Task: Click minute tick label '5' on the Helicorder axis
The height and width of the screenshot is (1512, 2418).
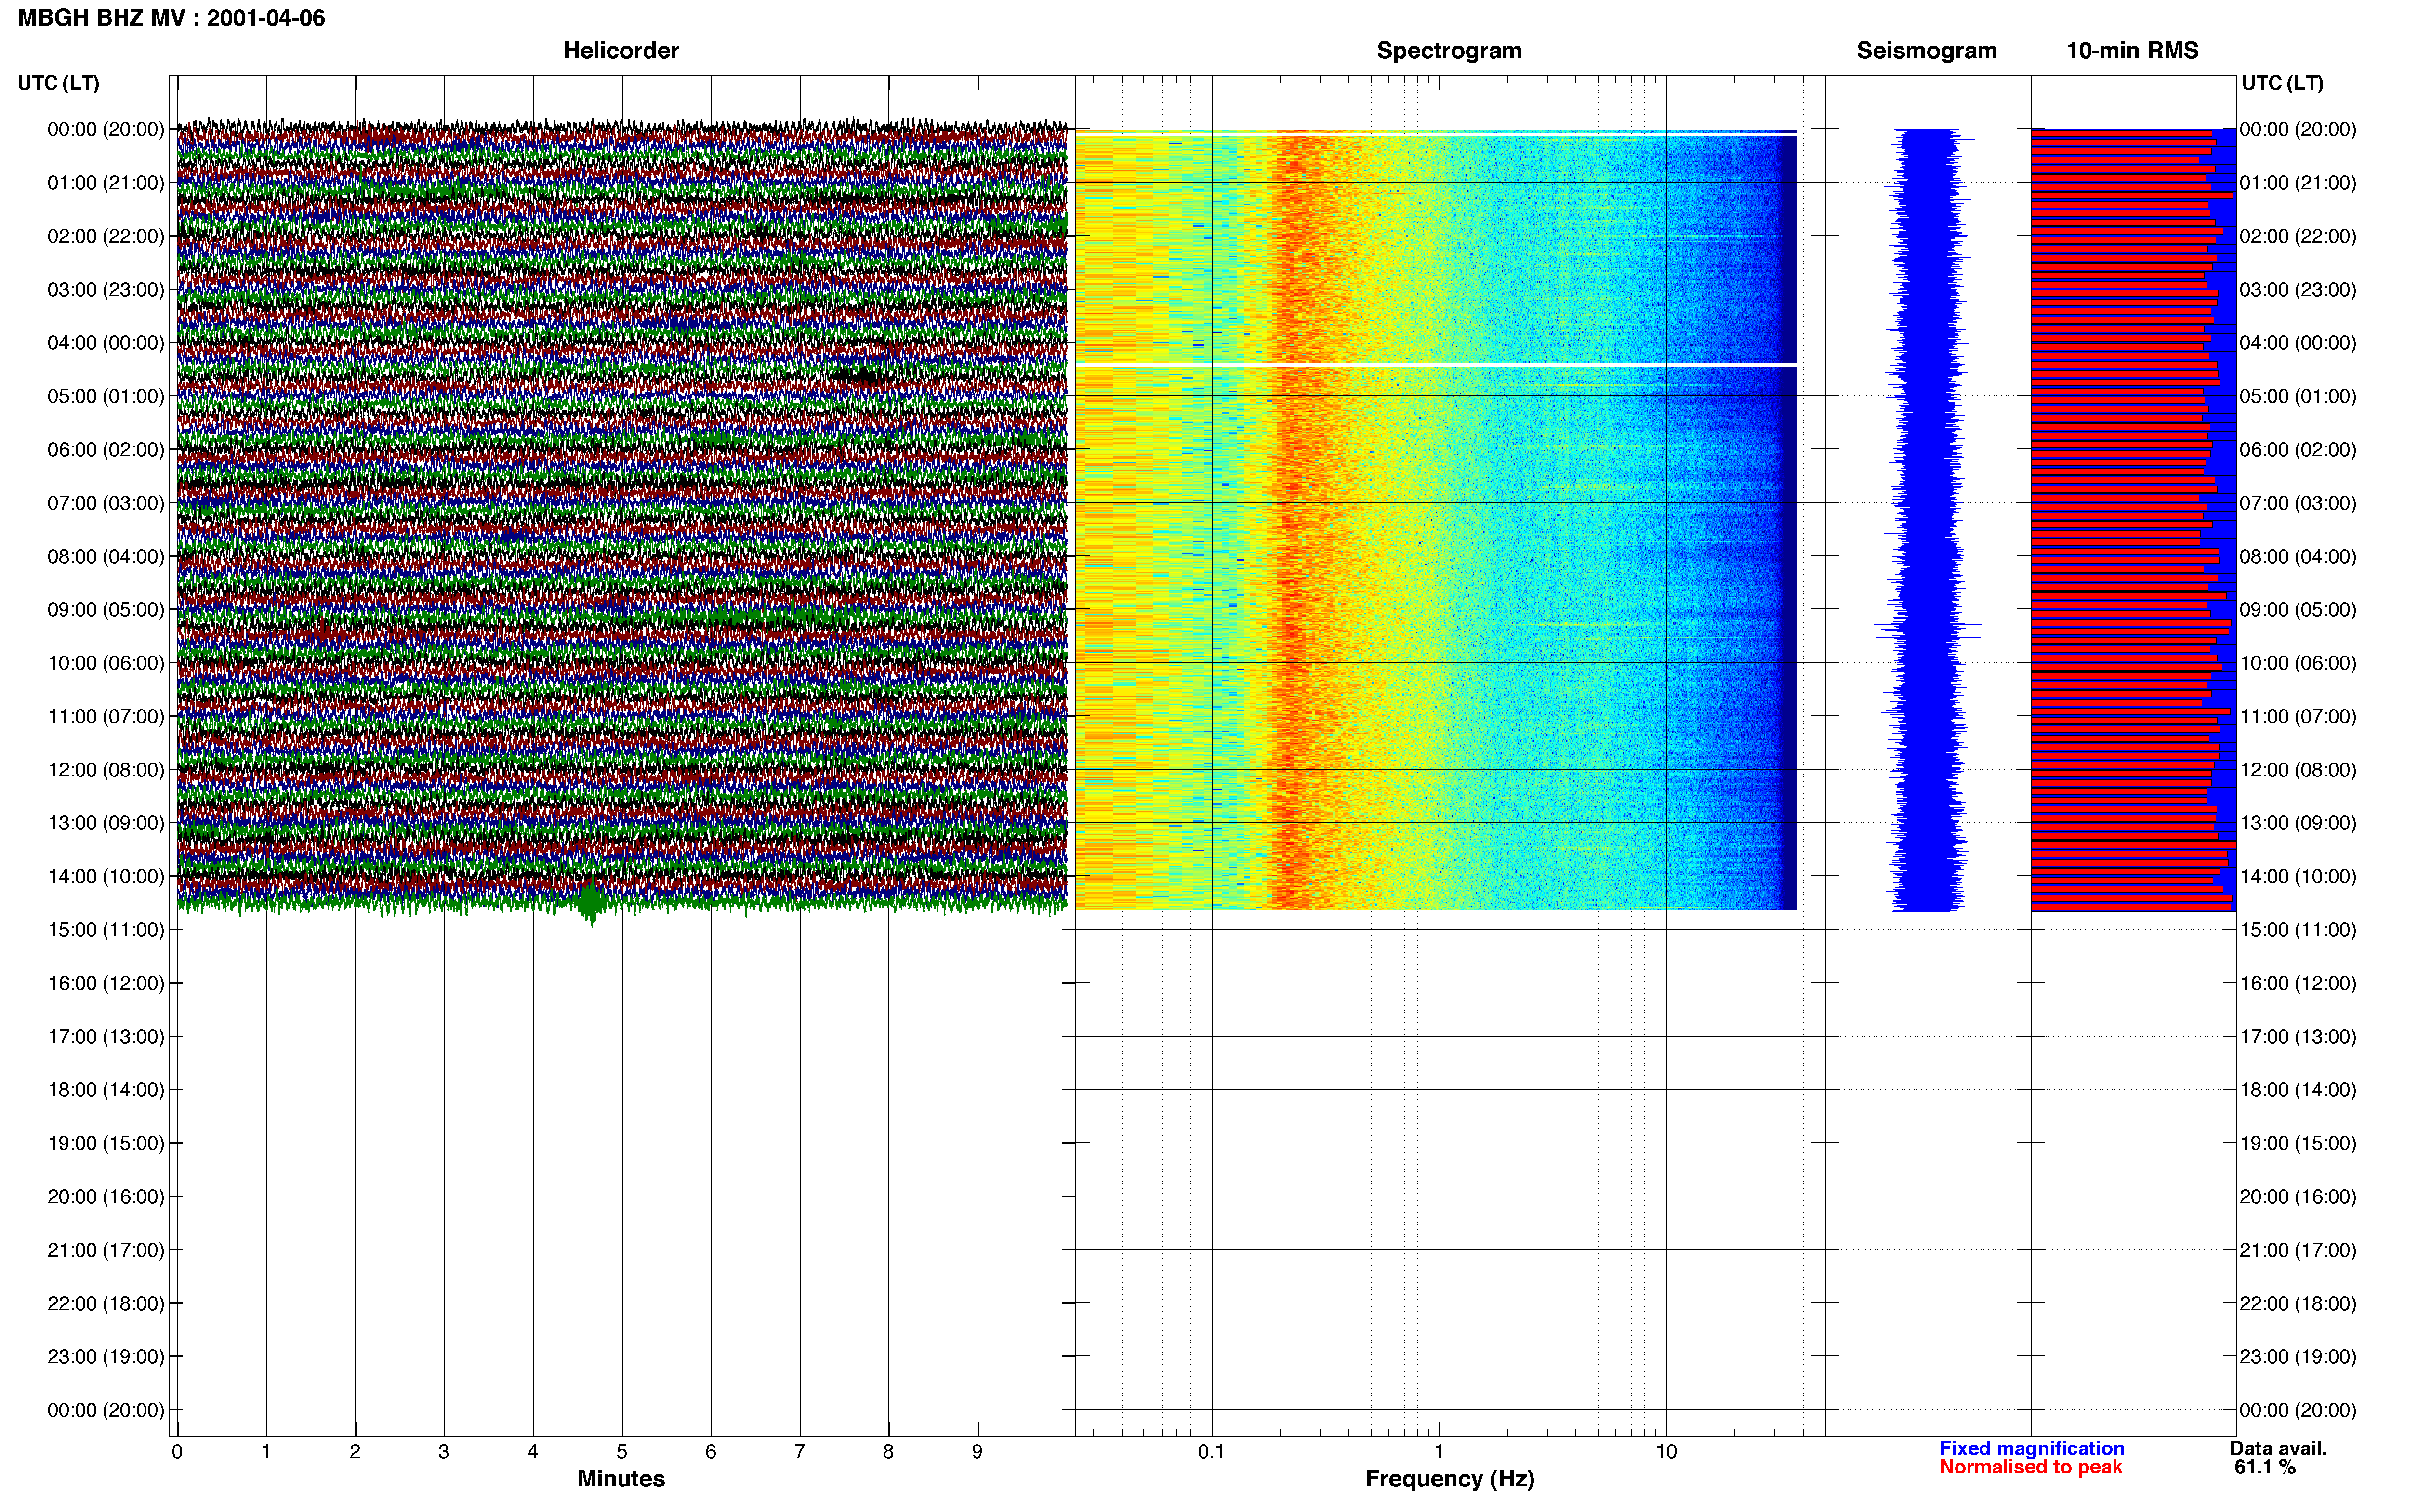Action: click(x=622, y=1451)
